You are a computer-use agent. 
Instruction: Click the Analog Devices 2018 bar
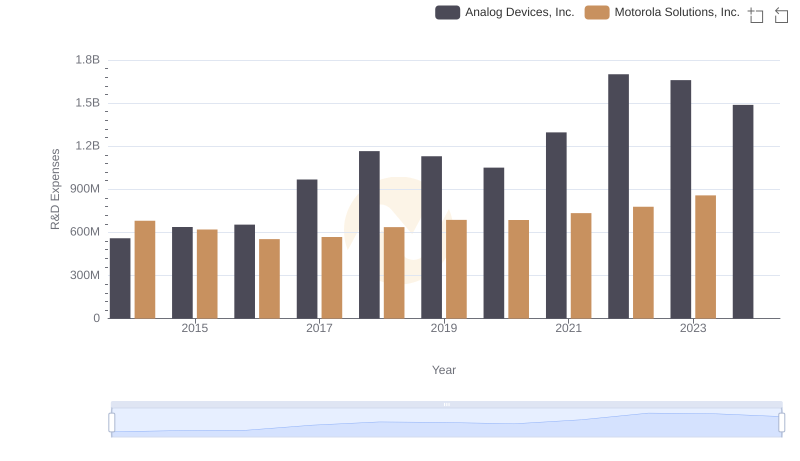(369, 235)
